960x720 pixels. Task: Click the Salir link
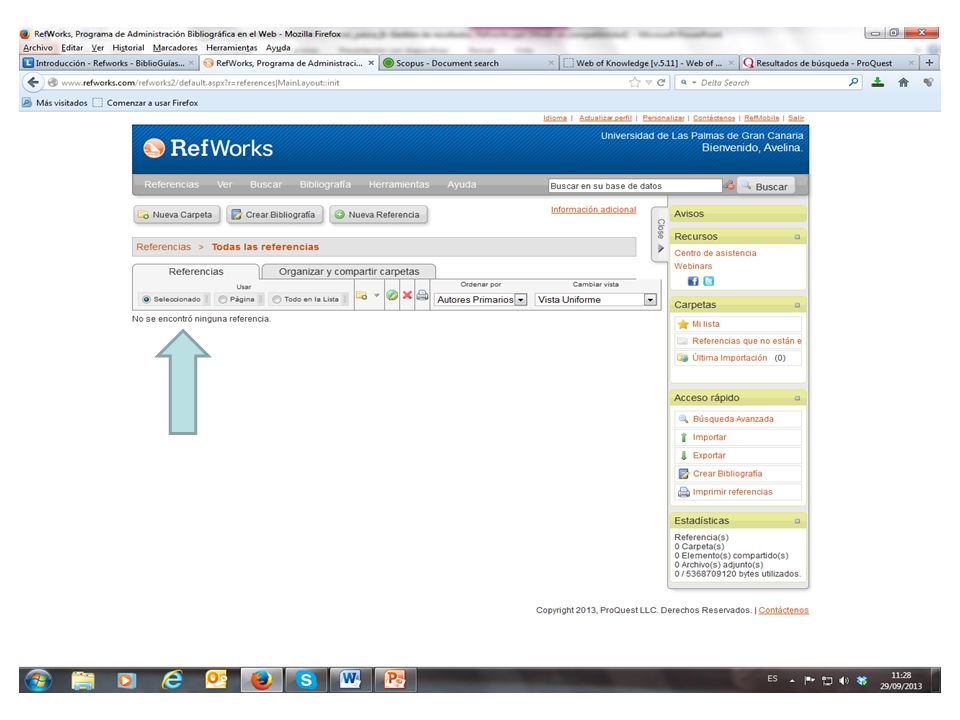(x=796, y=118)
